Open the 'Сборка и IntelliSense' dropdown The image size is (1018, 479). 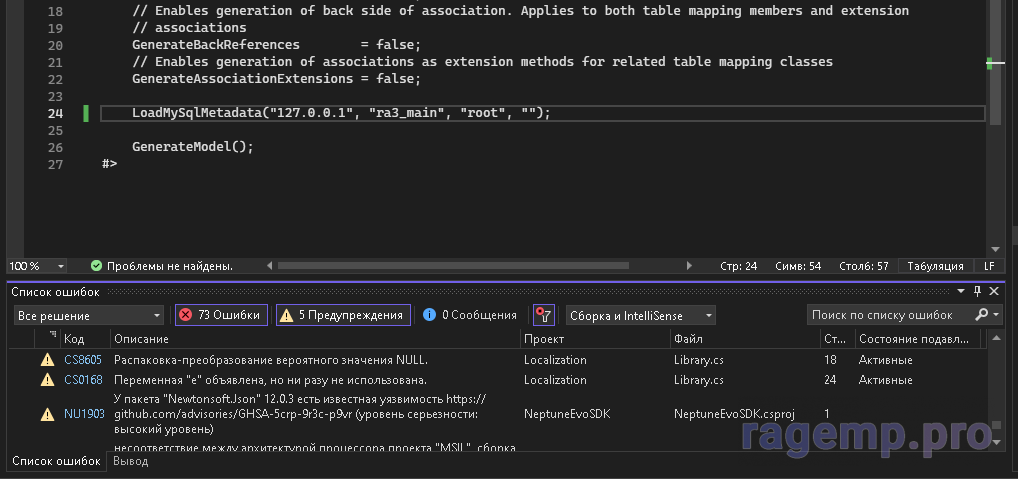click(x=640, y=315)
